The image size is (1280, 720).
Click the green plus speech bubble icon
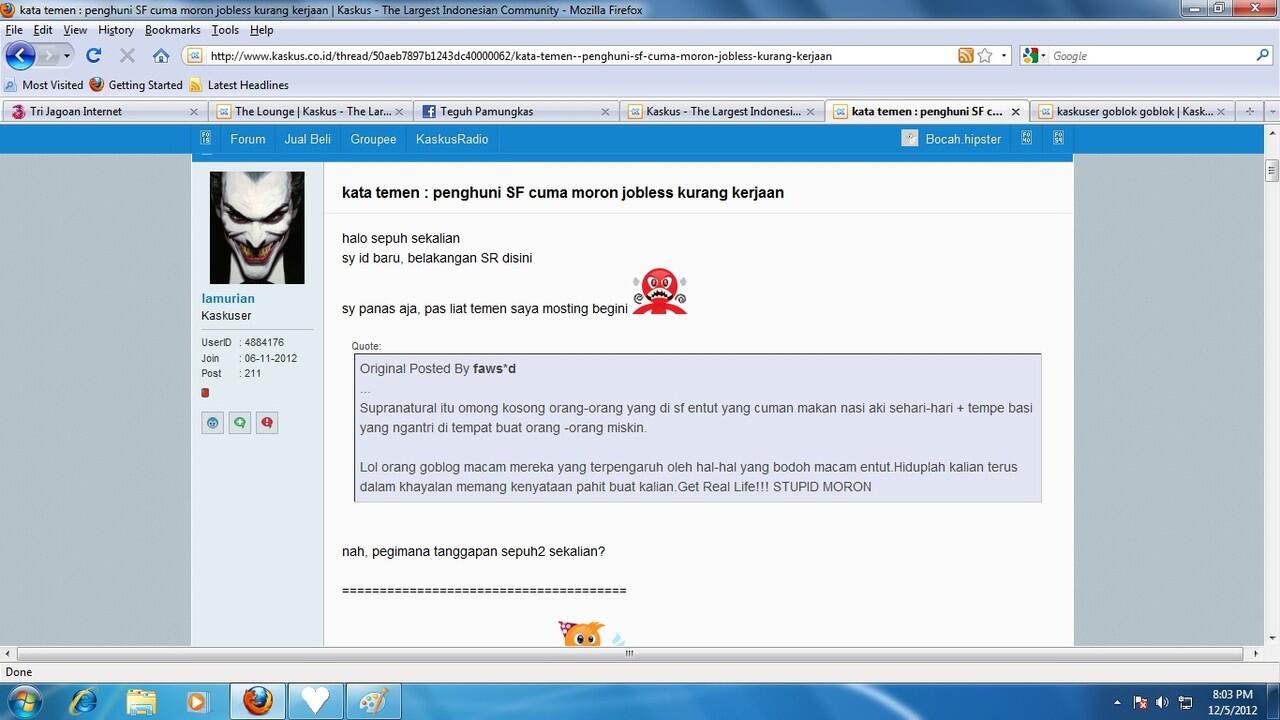tap(239, 423)
